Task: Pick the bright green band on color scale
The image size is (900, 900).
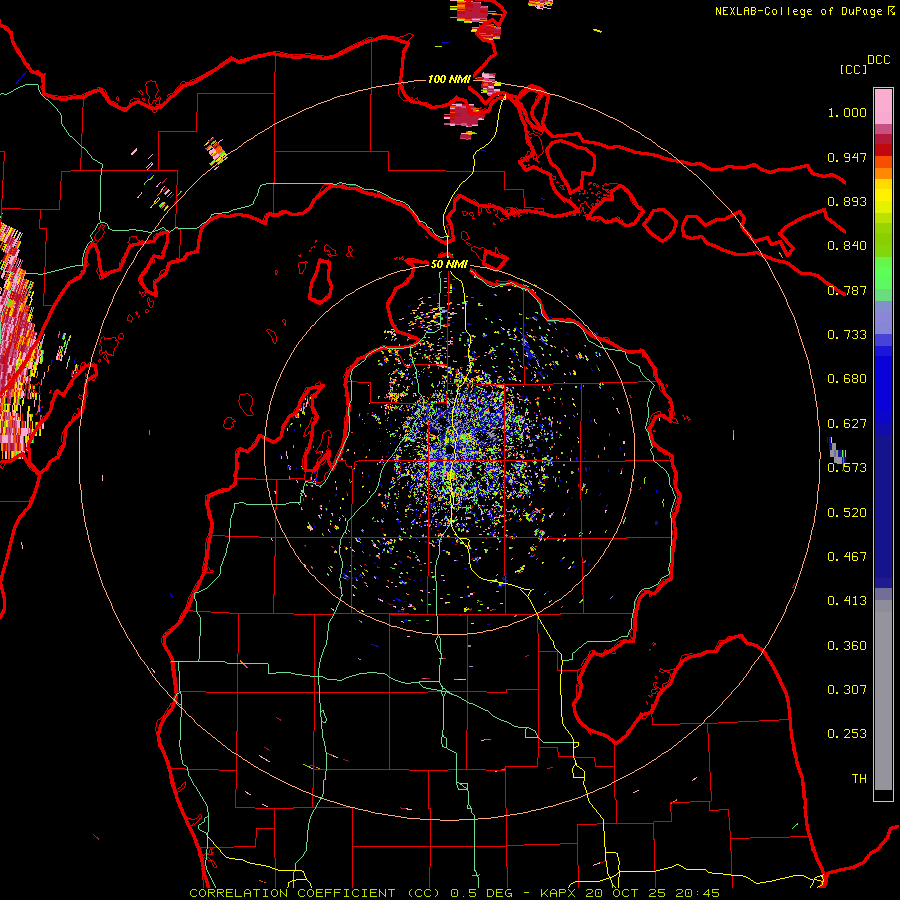Action: click(883, 273)
